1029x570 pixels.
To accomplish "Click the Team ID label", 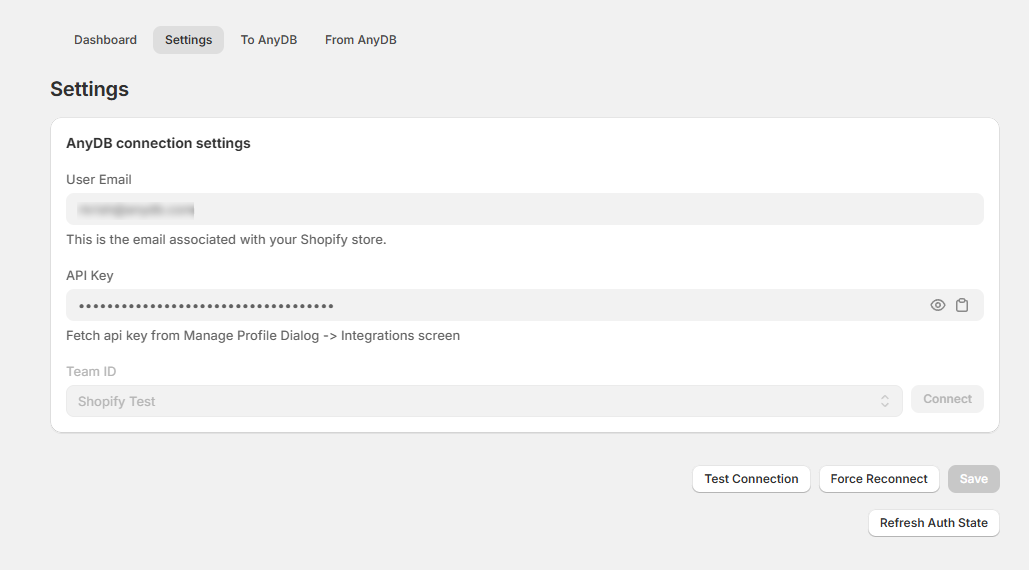I will click(91, 371).
